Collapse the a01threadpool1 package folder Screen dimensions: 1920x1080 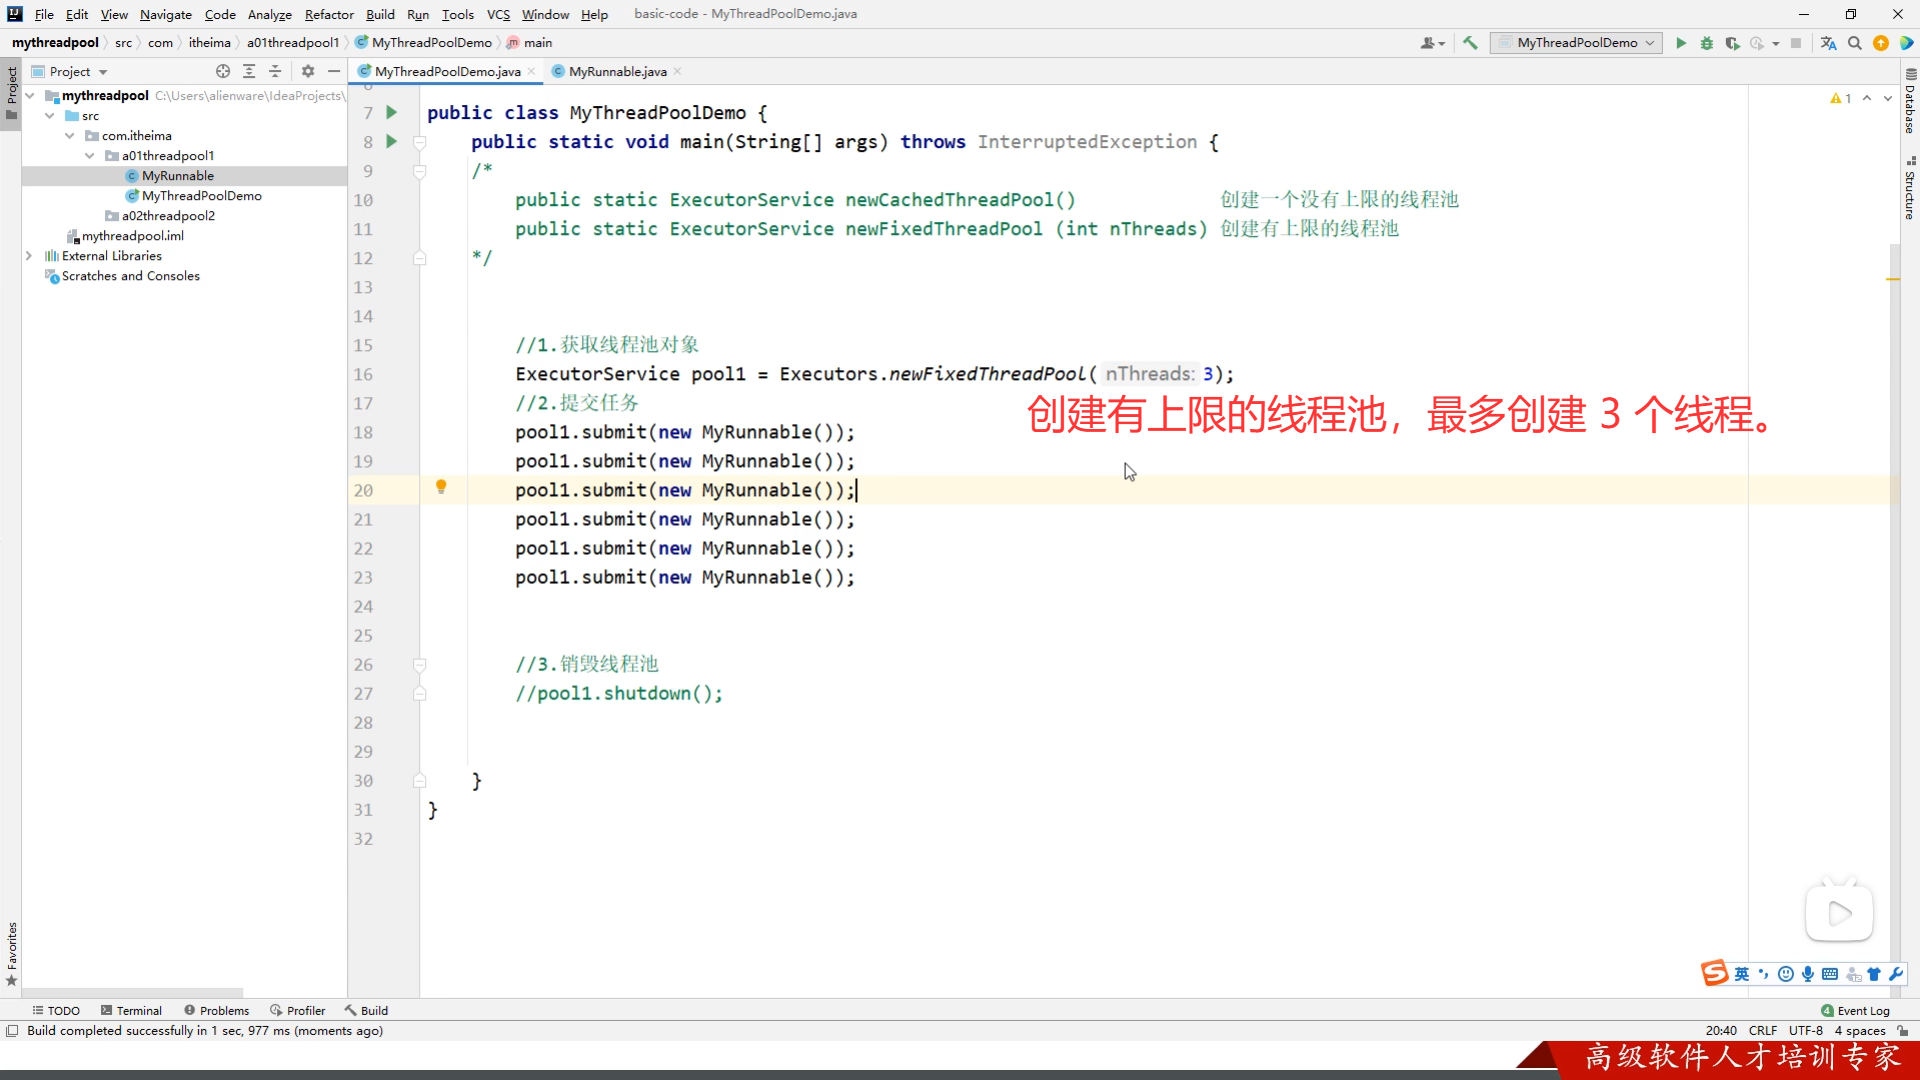(x=90, y=156)
